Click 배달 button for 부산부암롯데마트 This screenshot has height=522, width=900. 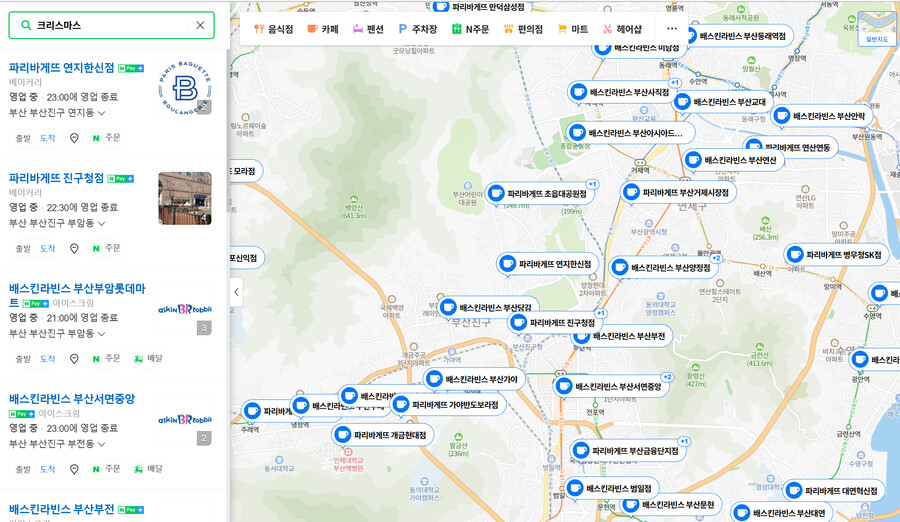click(x=148, y=358)
